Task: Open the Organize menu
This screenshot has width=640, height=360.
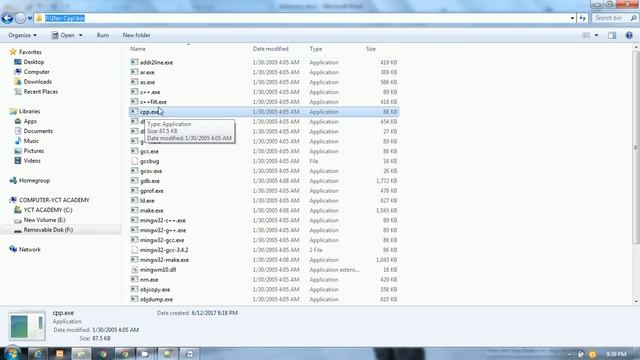Action: (x=22, y=36)
